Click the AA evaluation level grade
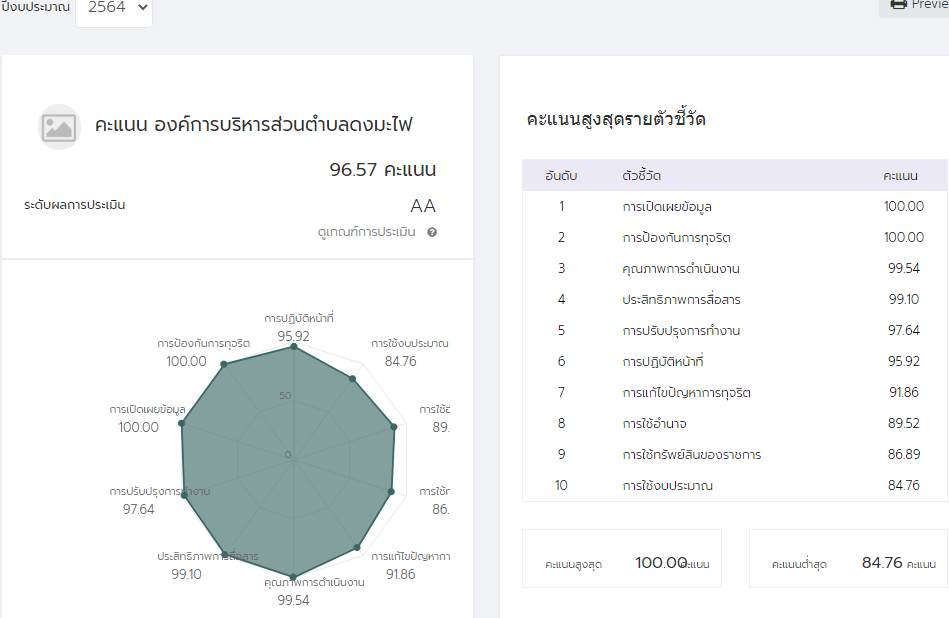Screen dimensions: 949x618 423,206
